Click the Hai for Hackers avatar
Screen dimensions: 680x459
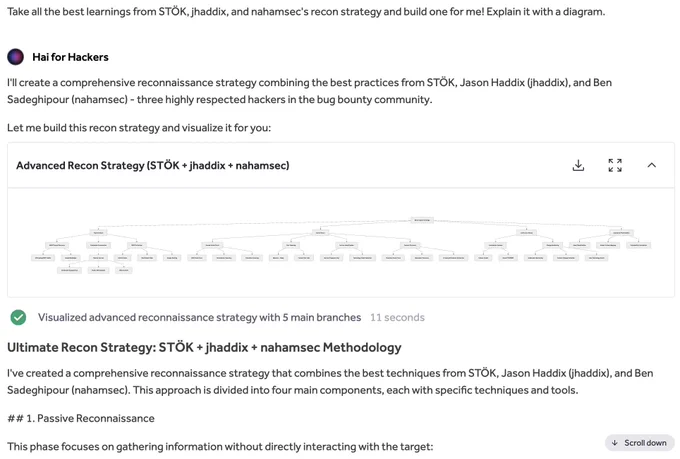tap(16, 57)
